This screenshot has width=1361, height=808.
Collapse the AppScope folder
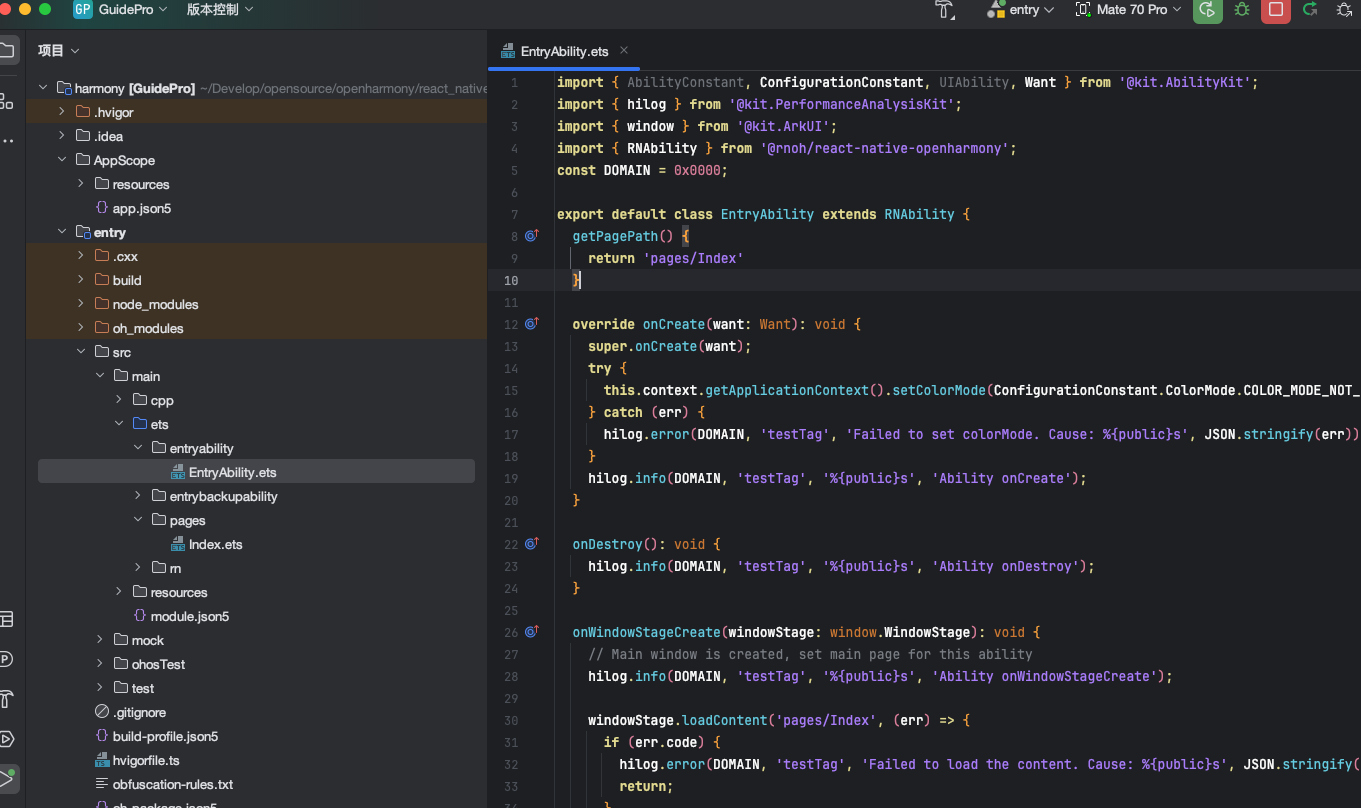[x=62, y=160]
